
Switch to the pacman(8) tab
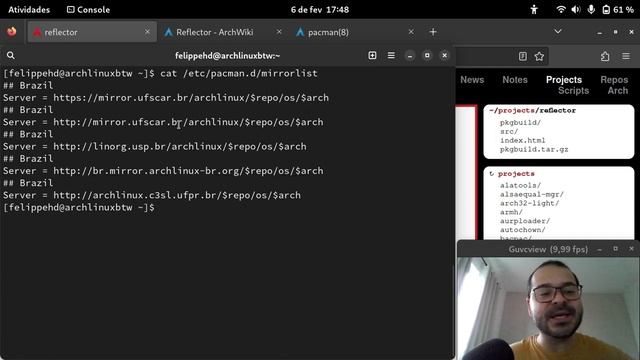[x=354, y=32]
